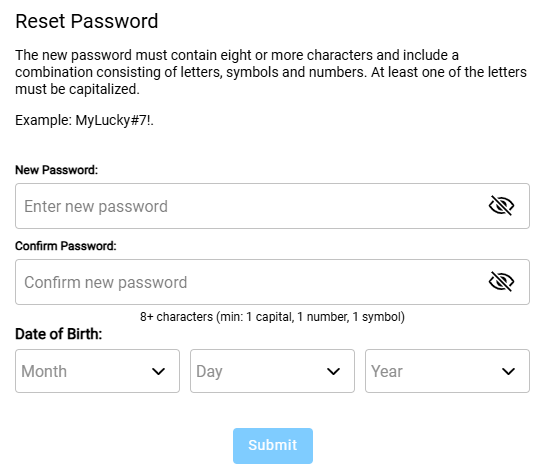
Task: Click the chevron arrow in Day selector
Action: click(x=333, y=372)
